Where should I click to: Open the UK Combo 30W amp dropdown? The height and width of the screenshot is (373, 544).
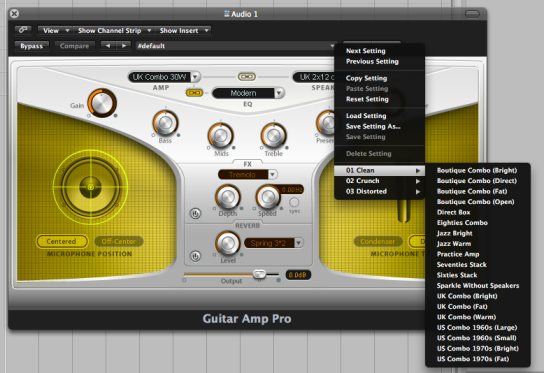click(x=164, y=77)
